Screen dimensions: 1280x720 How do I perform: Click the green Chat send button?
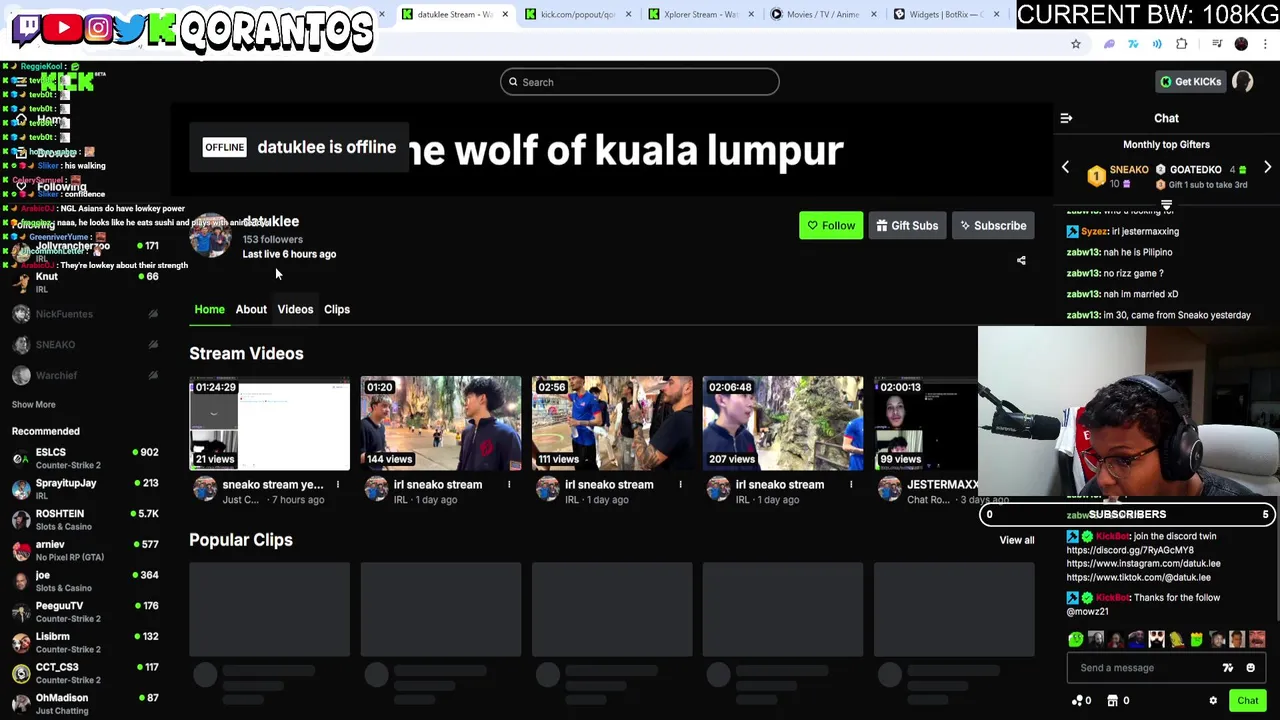tap(1248, 701)
